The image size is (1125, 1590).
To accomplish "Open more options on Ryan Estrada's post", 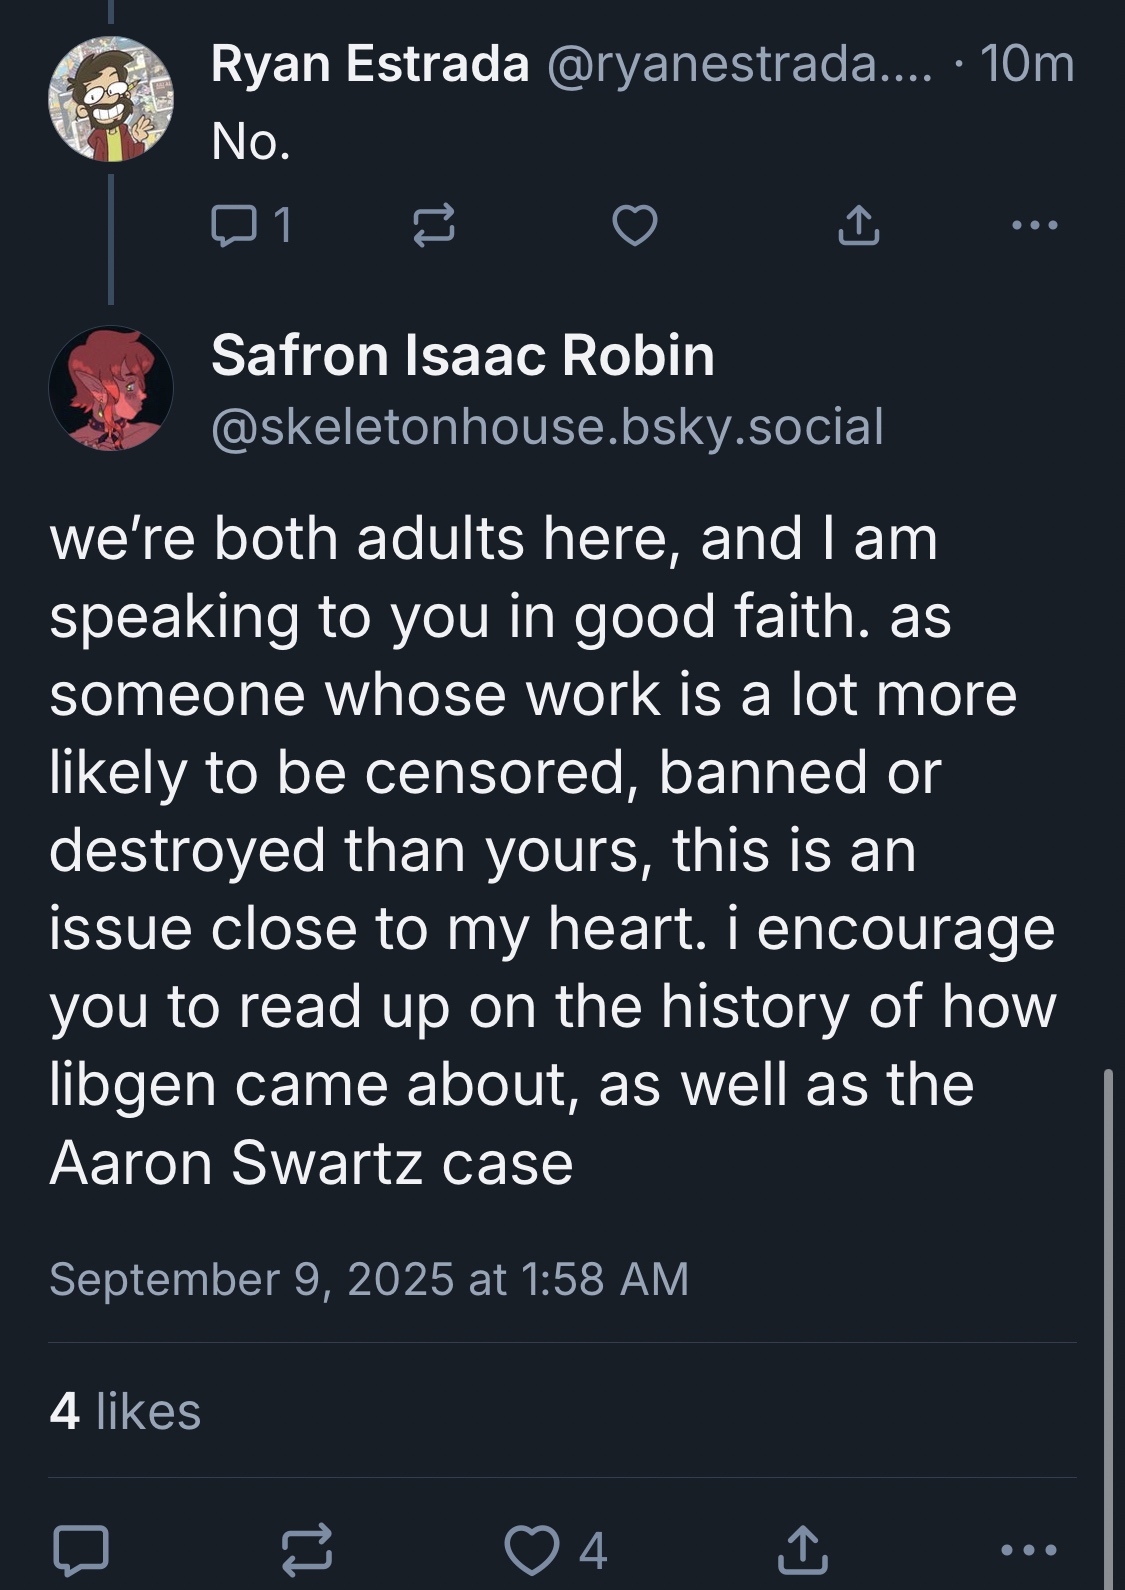I will (x=1034, y=225).
